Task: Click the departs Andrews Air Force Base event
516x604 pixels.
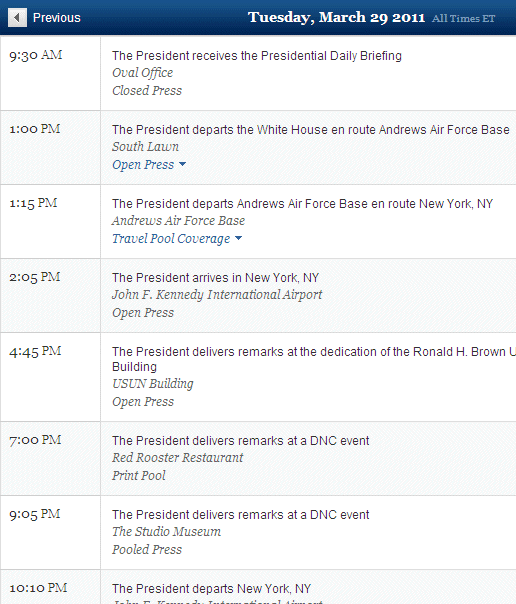Action: [302, 204]
